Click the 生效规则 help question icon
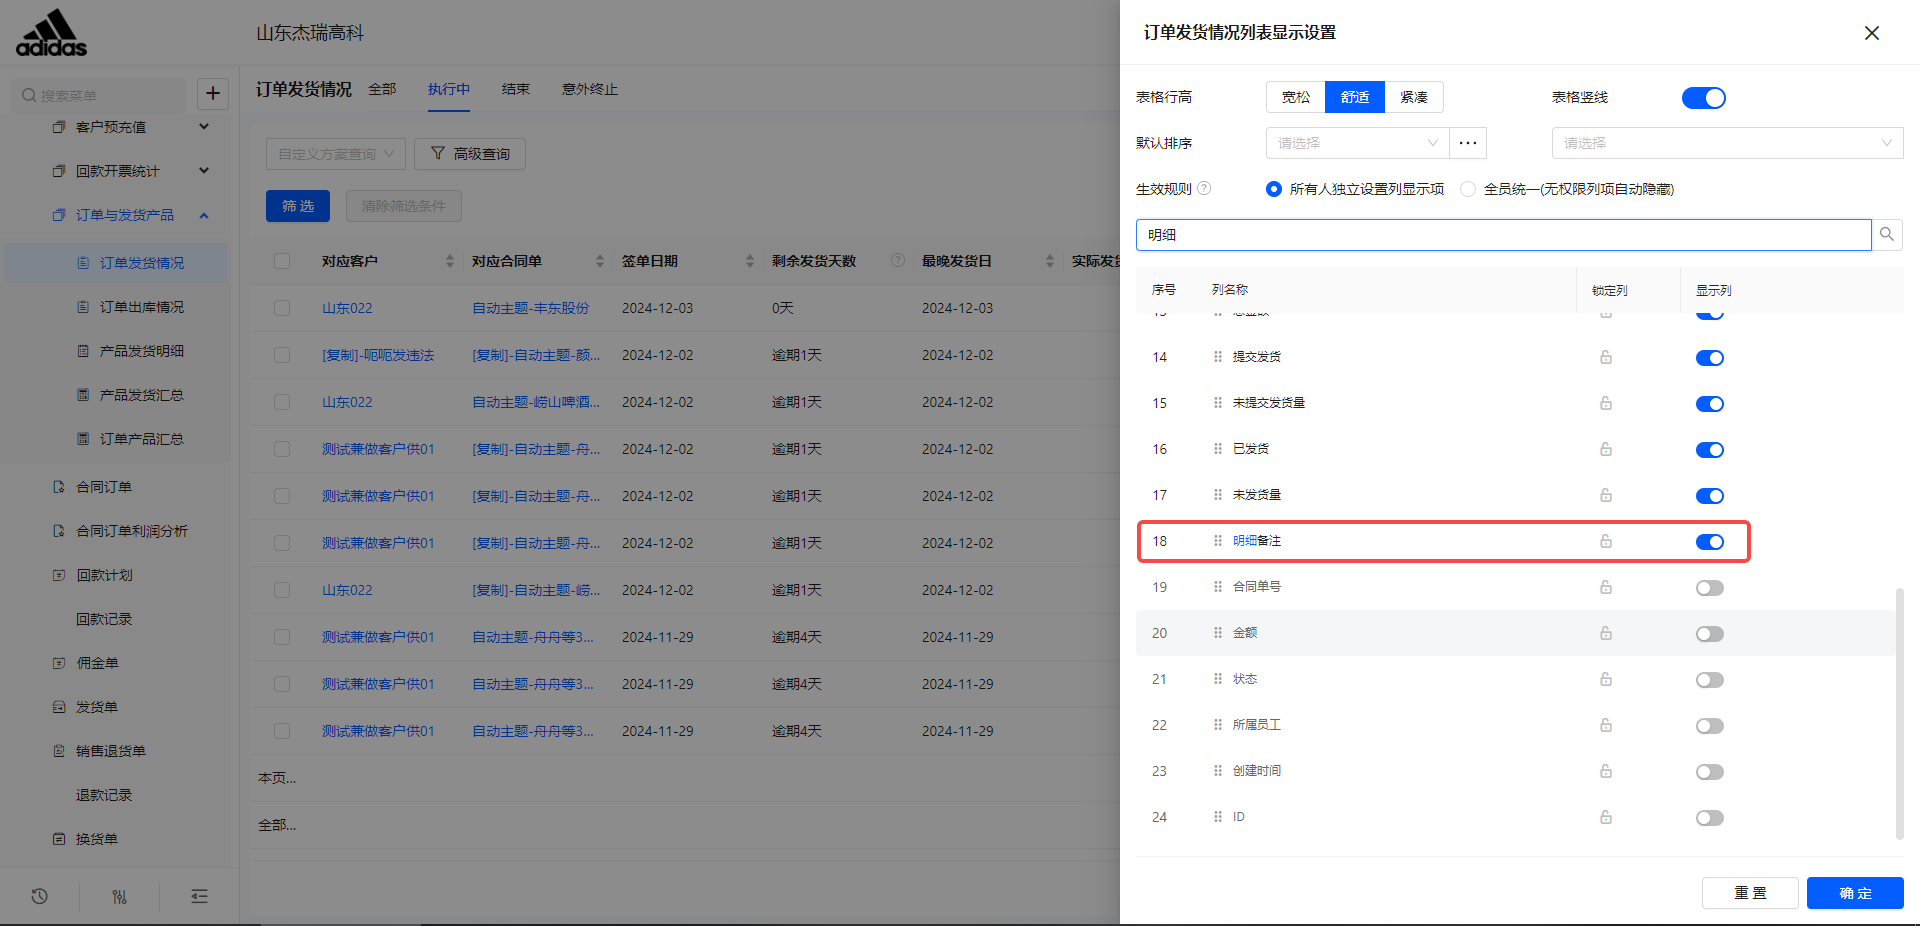 [x=1204, y=188]
